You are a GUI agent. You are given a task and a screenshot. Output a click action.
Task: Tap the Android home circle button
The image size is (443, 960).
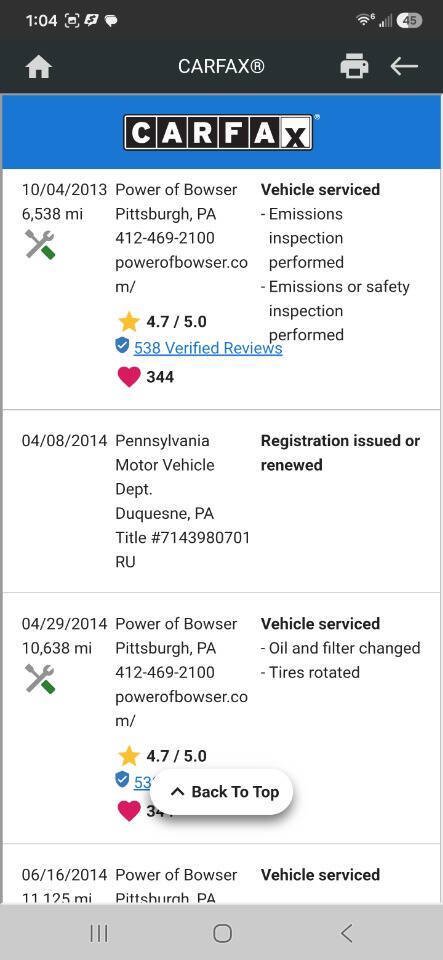(222, 933)
